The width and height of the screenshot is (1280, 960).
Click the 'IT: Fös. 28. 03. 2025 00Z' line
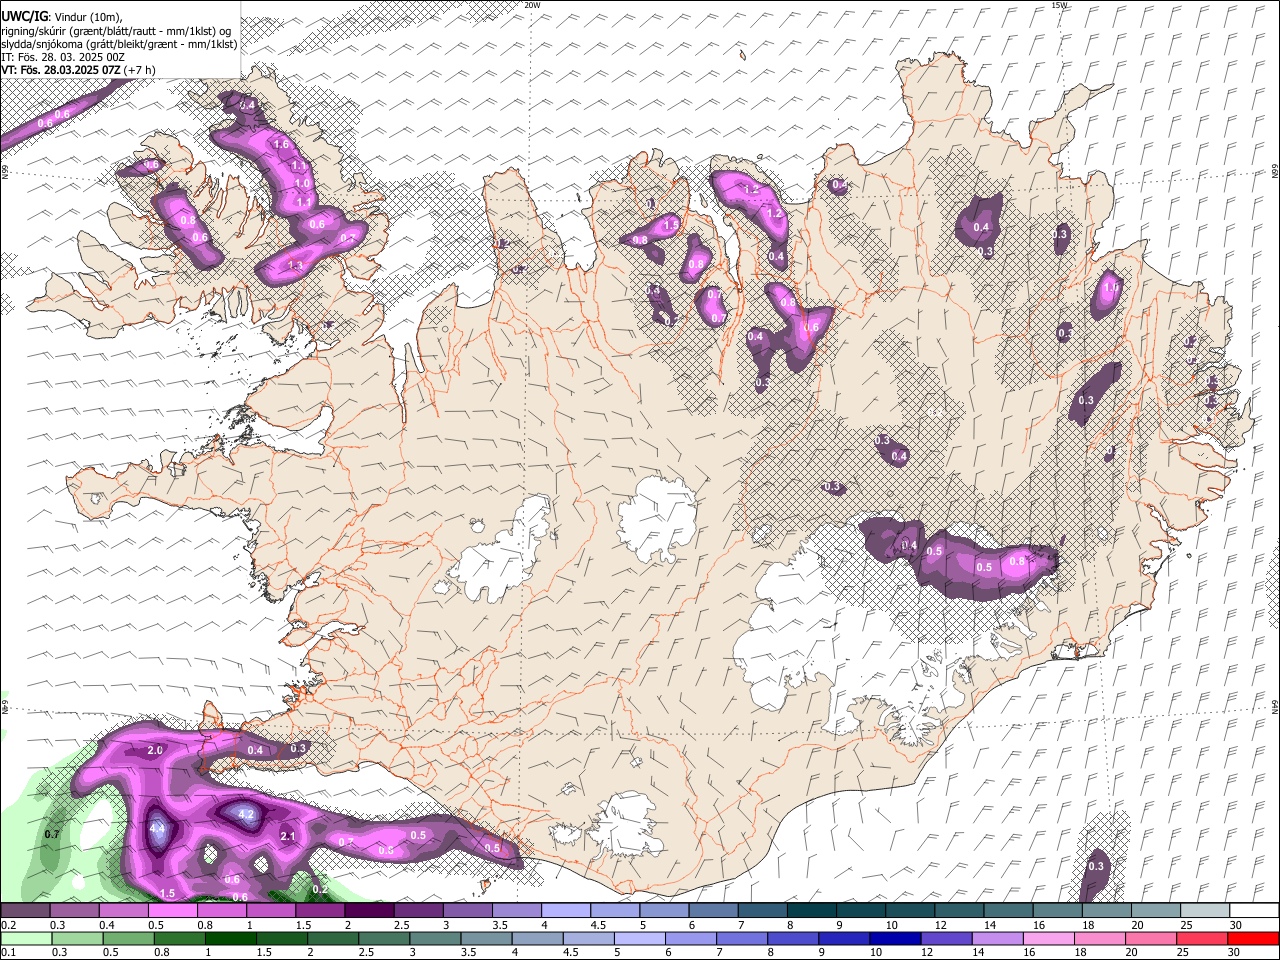(x=63, y=57)
